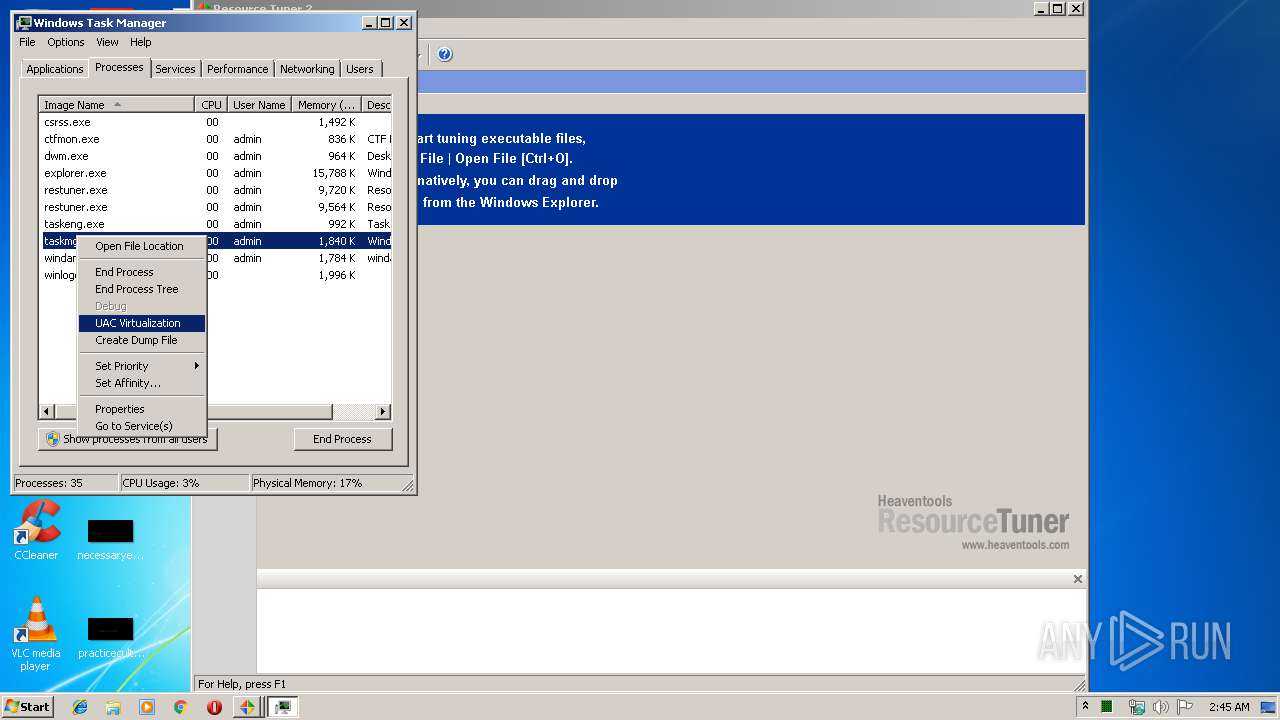Choose End Process in context menu
Image resolution: width=1280 pixels, height=720 pixels.
point(141,272)
